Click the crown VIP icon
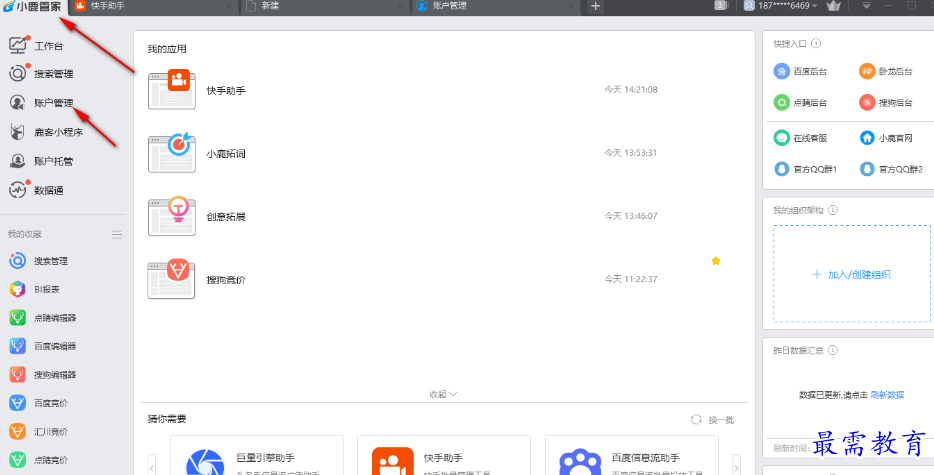The width and height of the screenshot is (934, 475). (x=833, y=5)
